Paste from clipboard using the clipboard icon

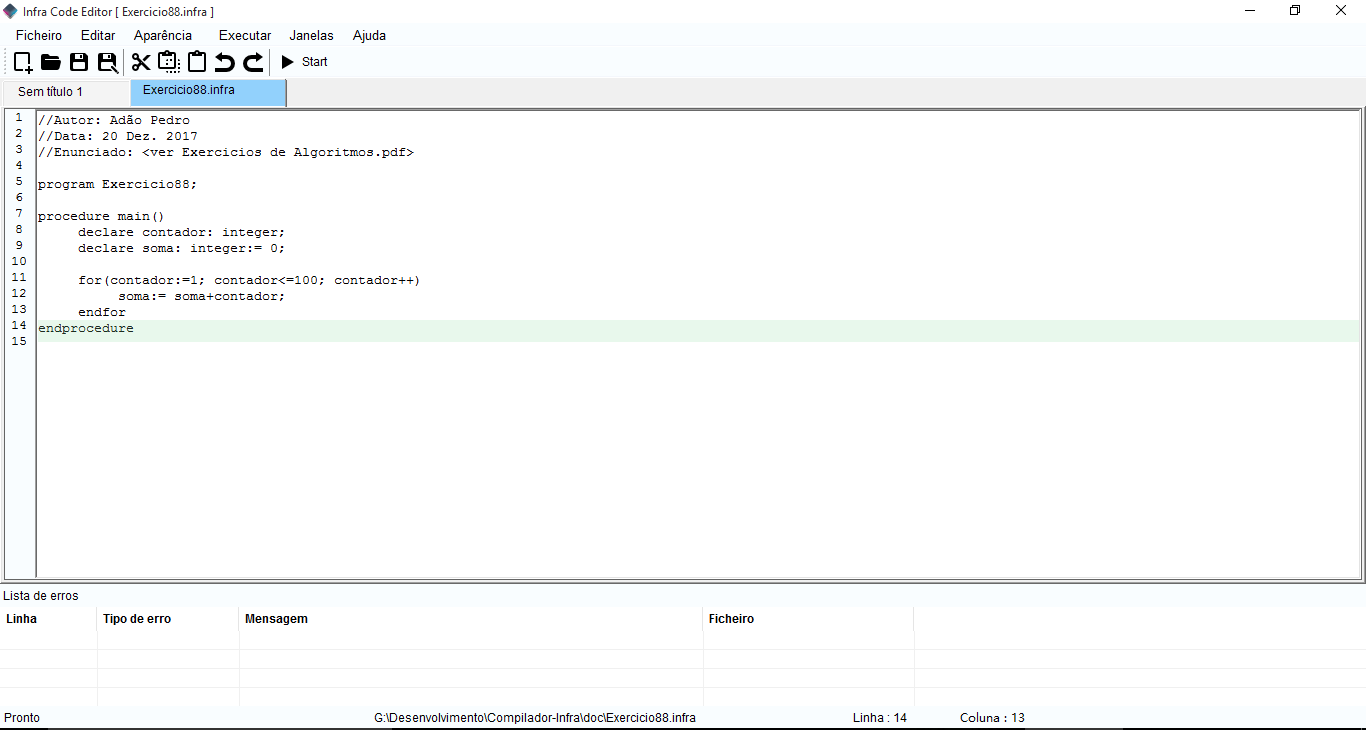click(x=197, y=62)
